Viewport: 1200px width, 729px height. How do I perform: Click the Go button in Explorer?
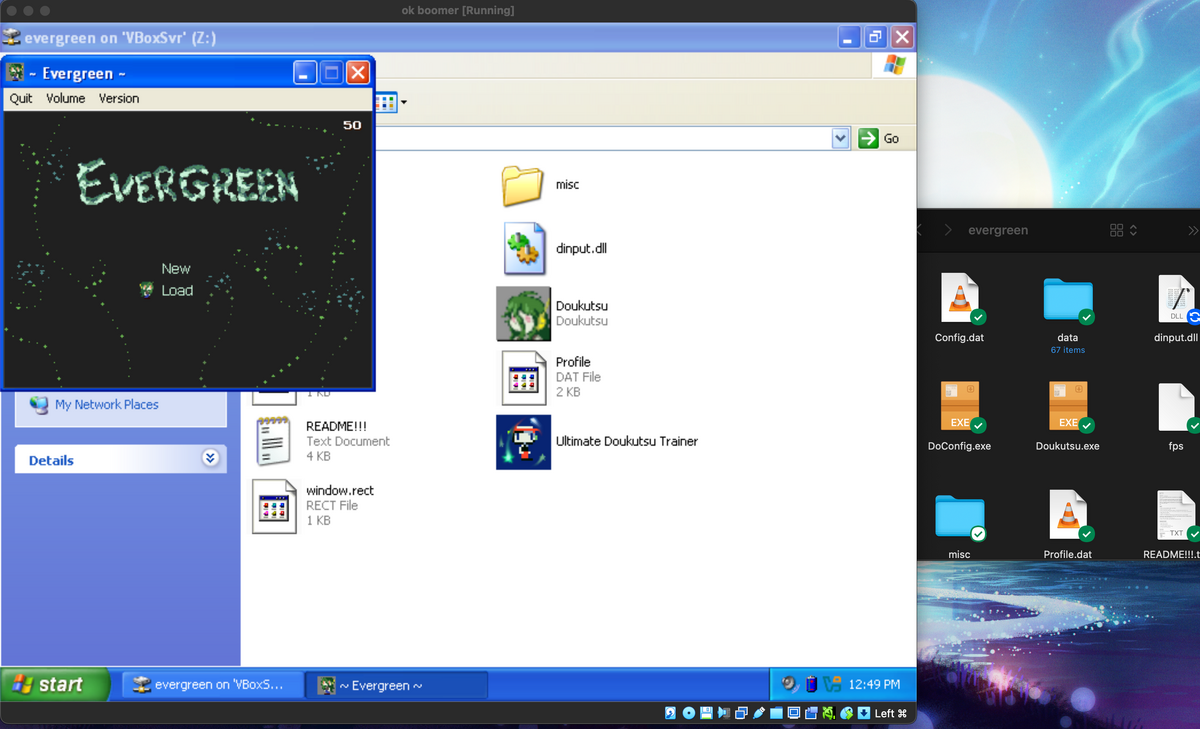tap(880, 138)
